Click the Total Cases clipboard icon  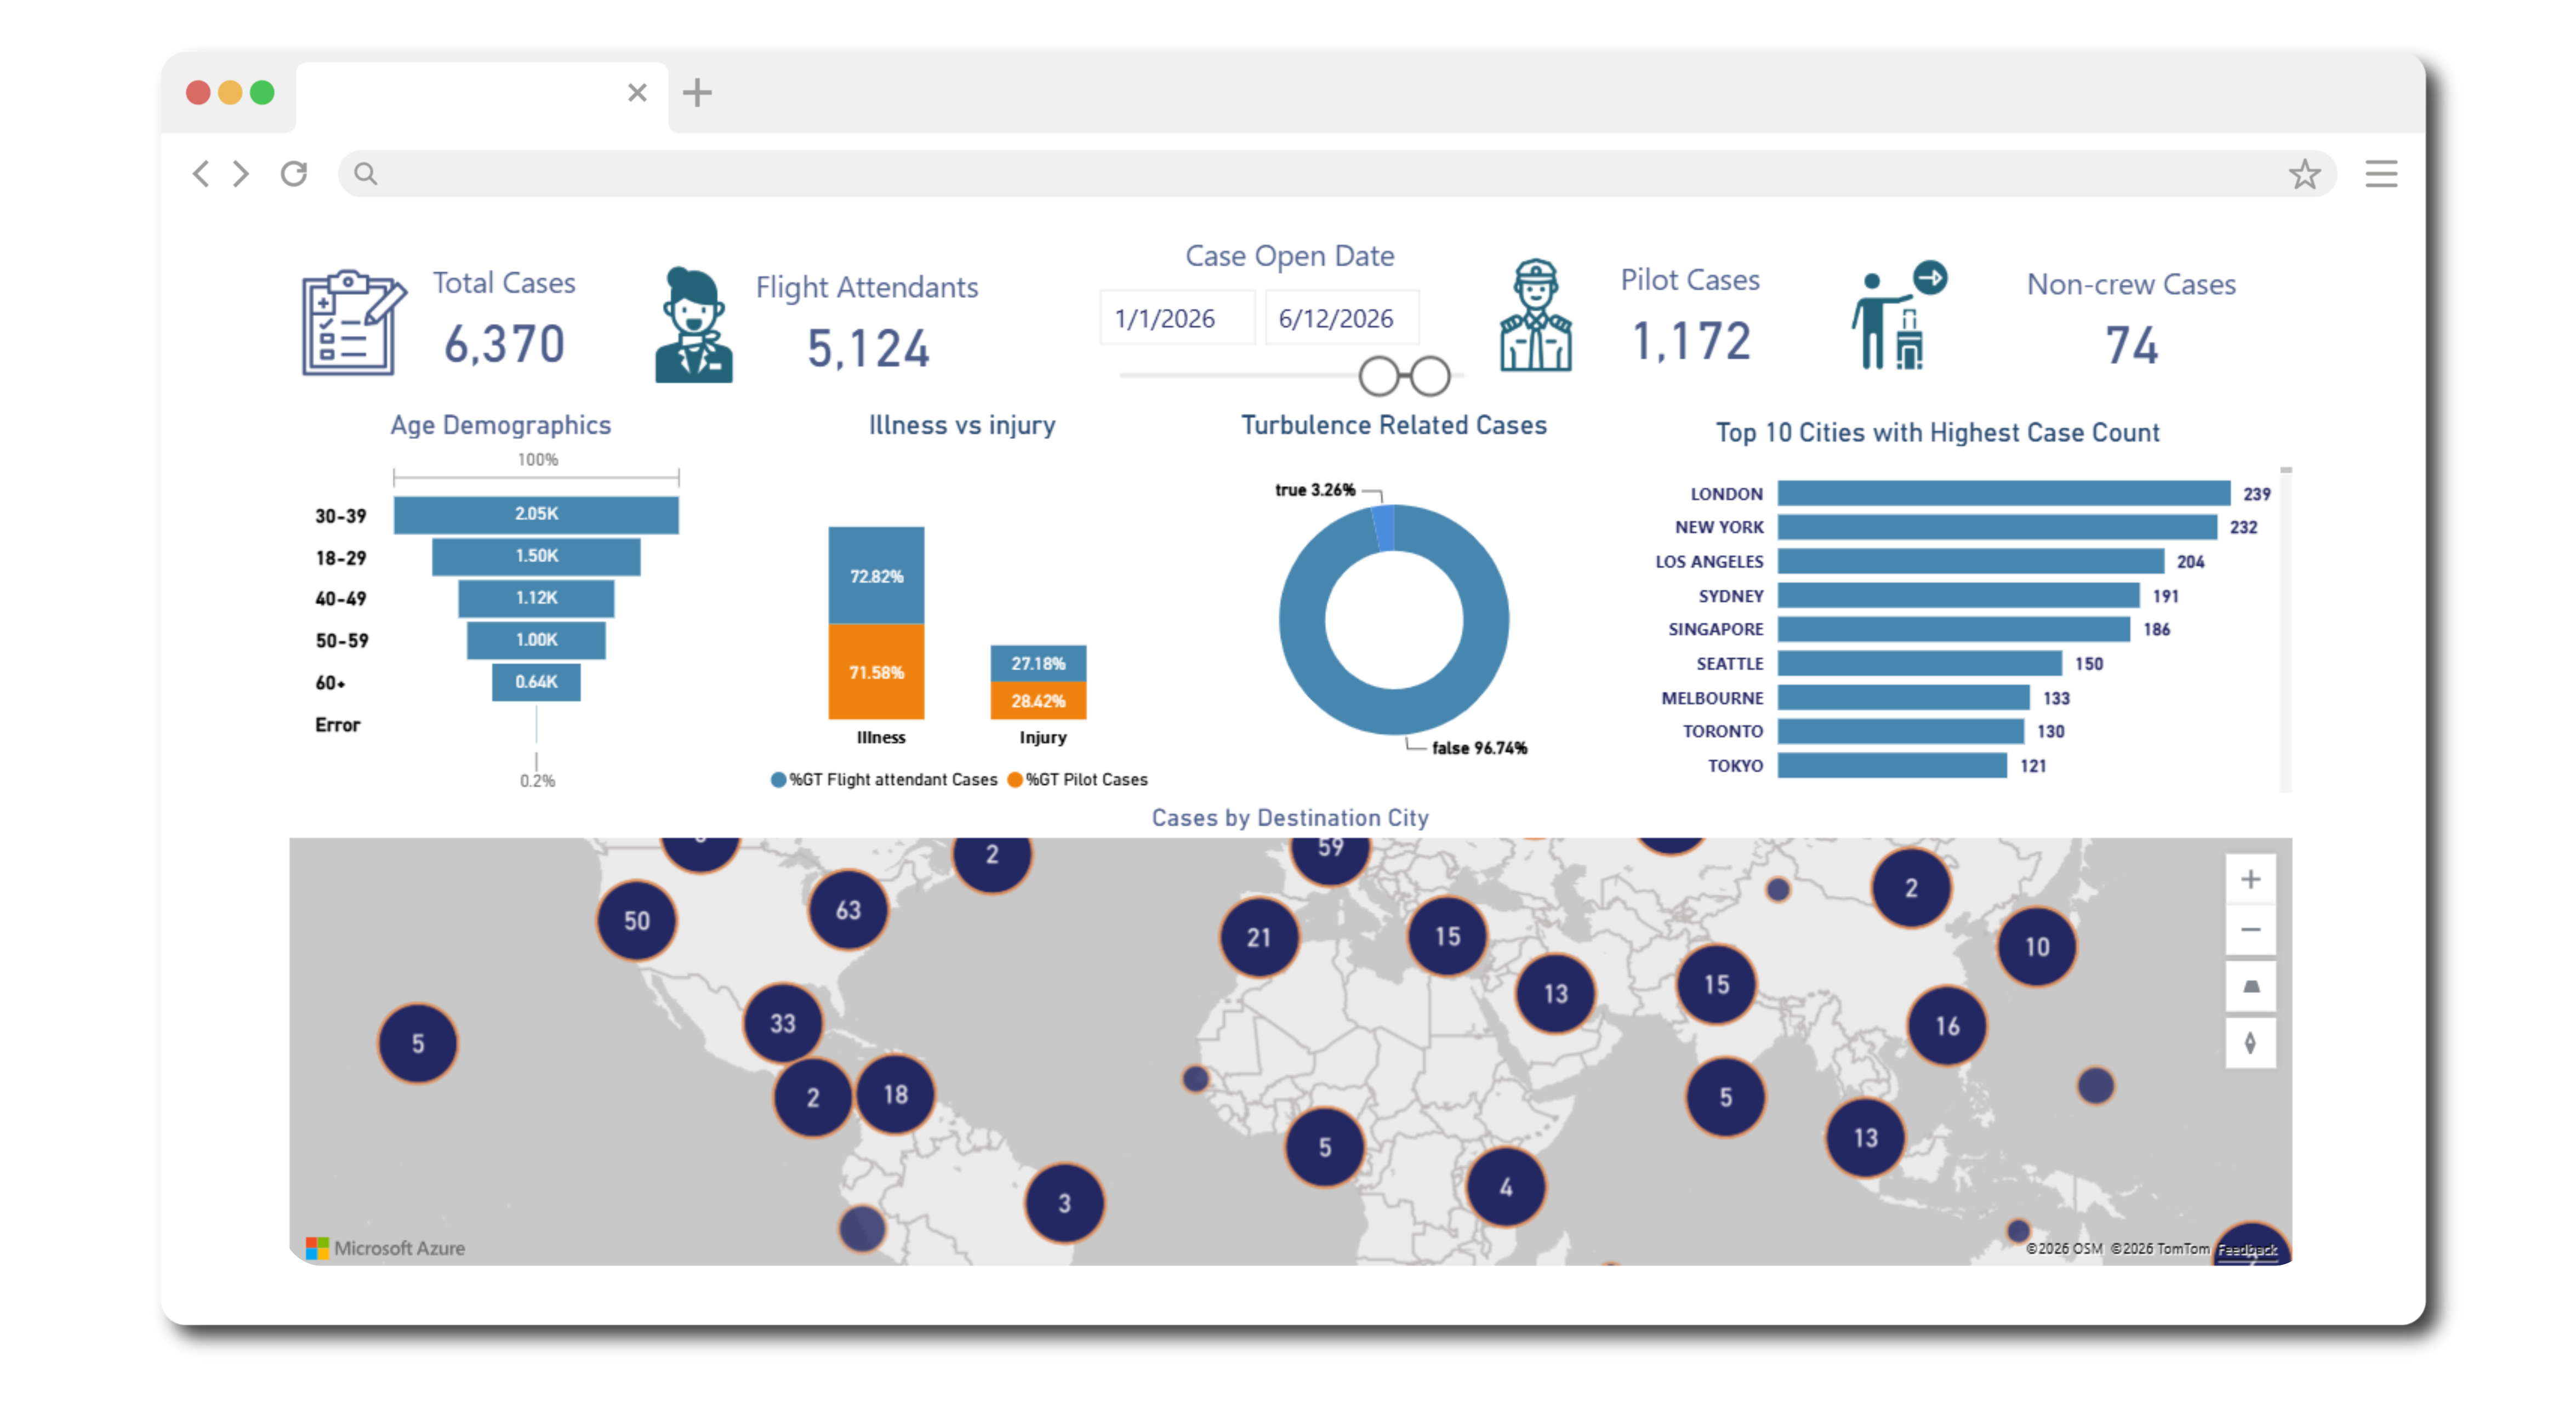pos(354,322)
